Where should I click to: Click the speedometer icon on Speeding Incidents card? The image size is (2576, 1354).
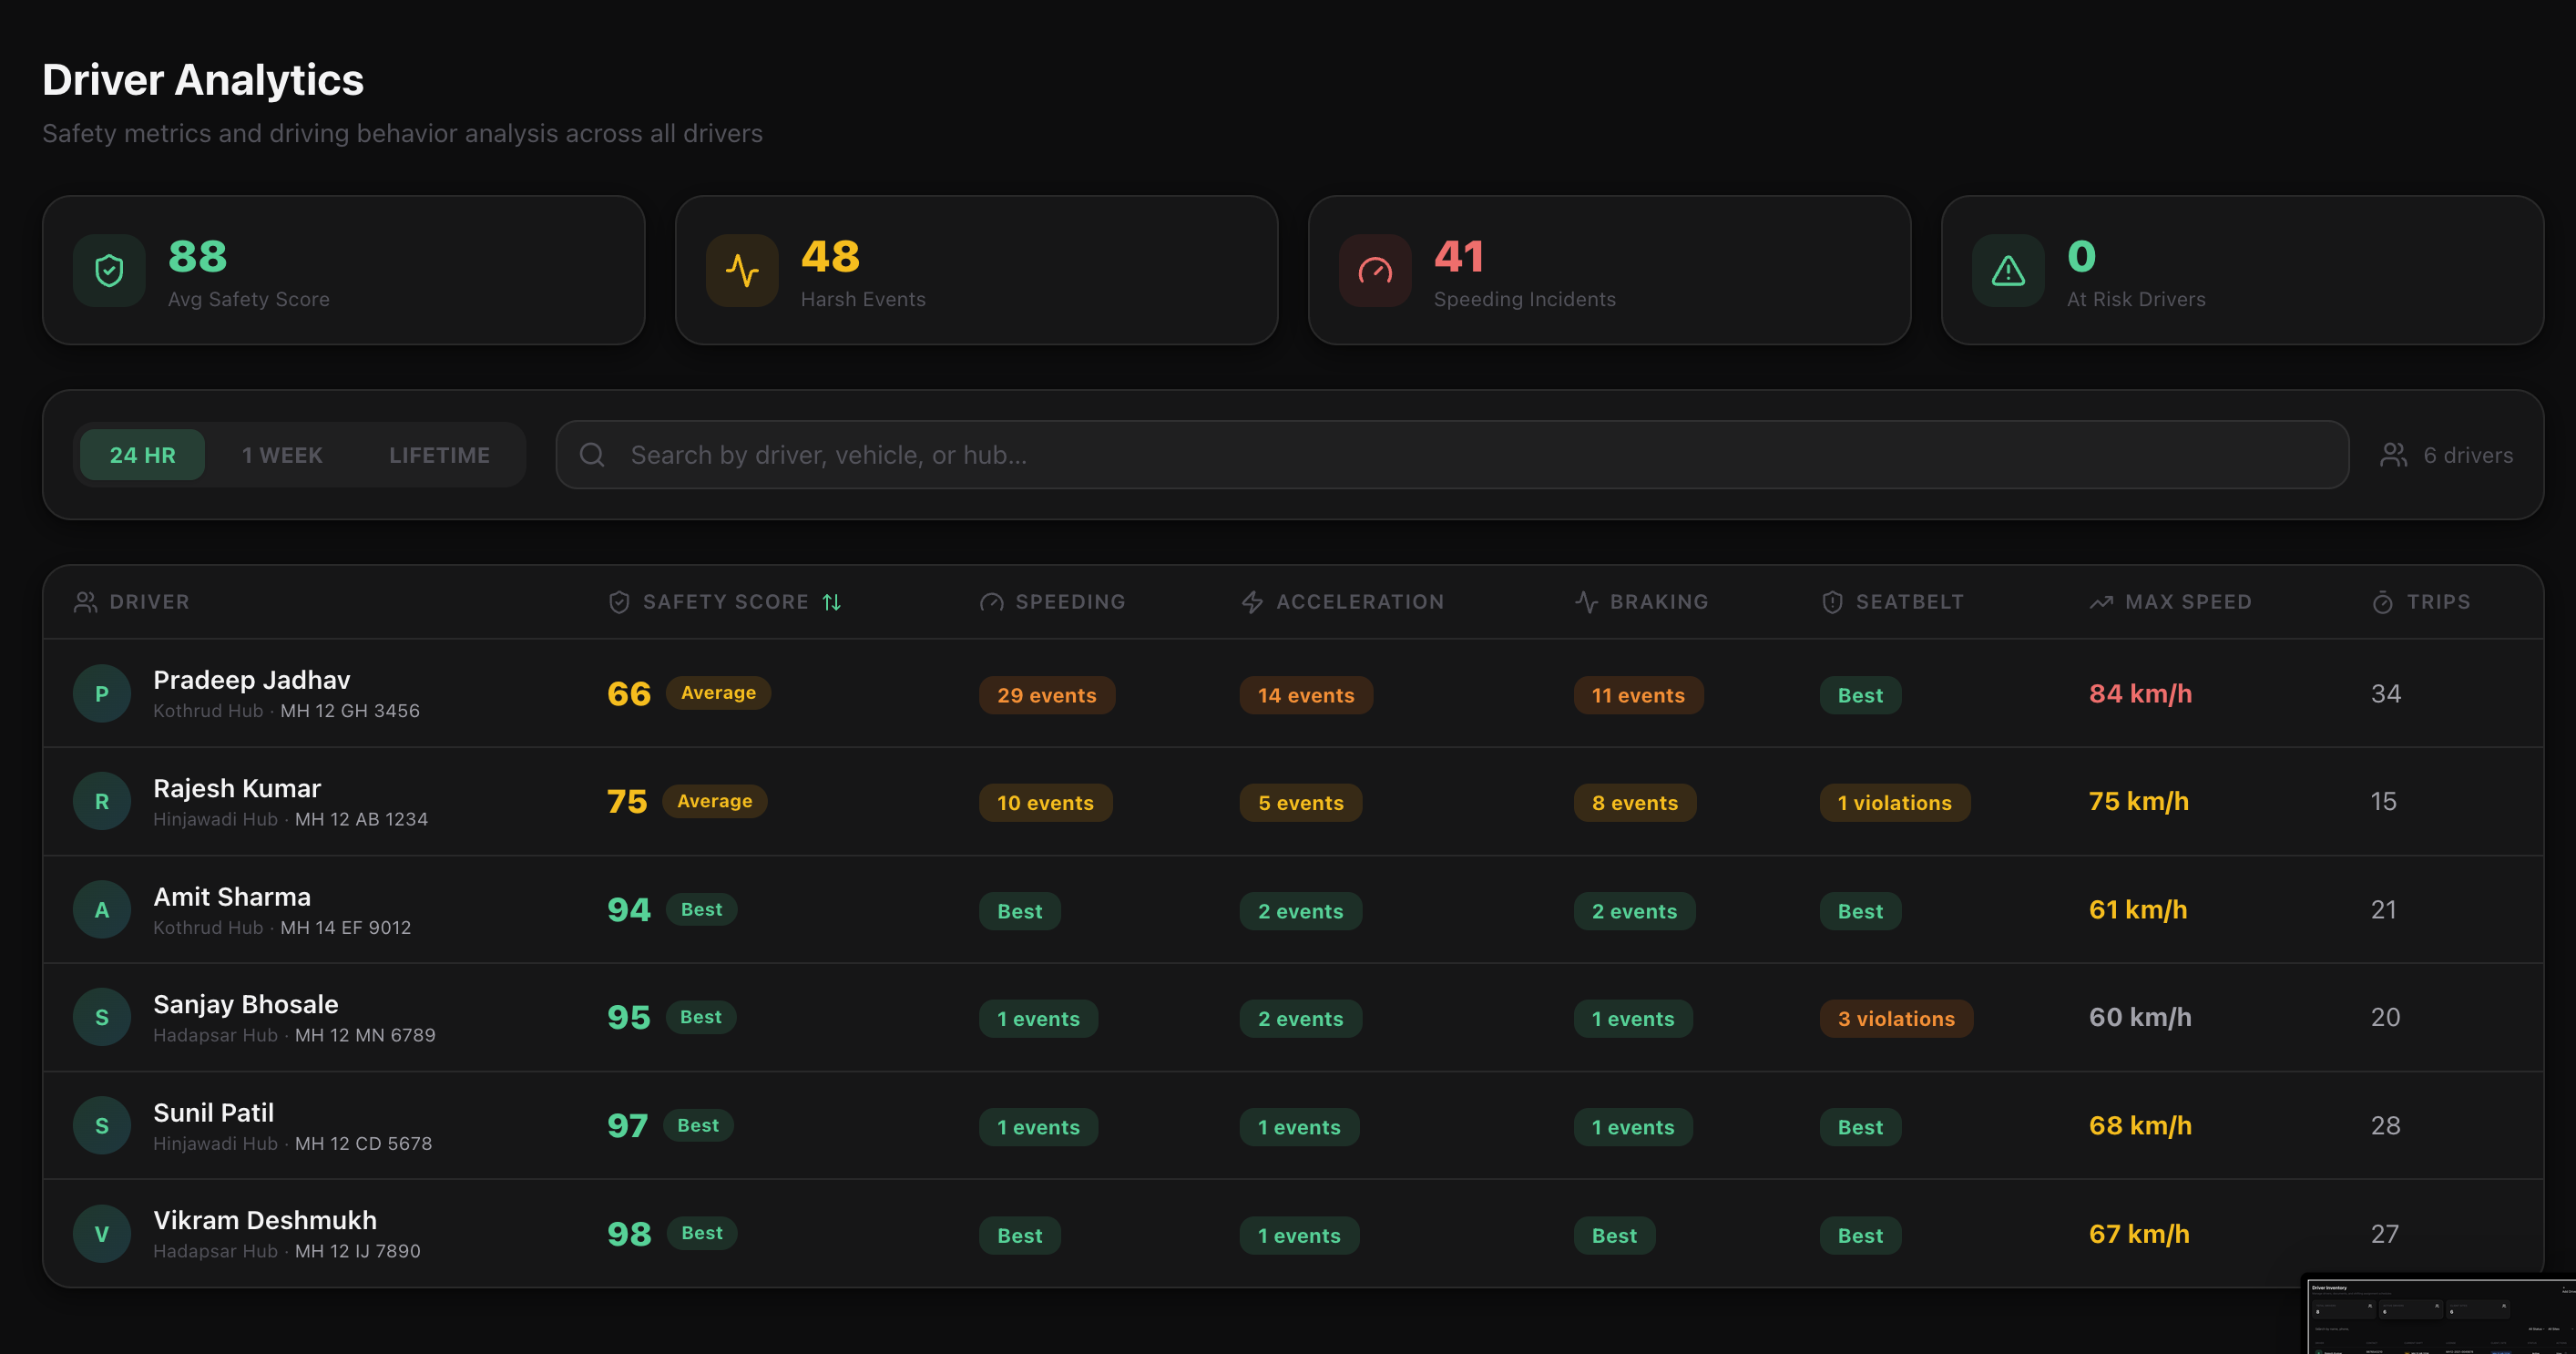coord(1375,270)
